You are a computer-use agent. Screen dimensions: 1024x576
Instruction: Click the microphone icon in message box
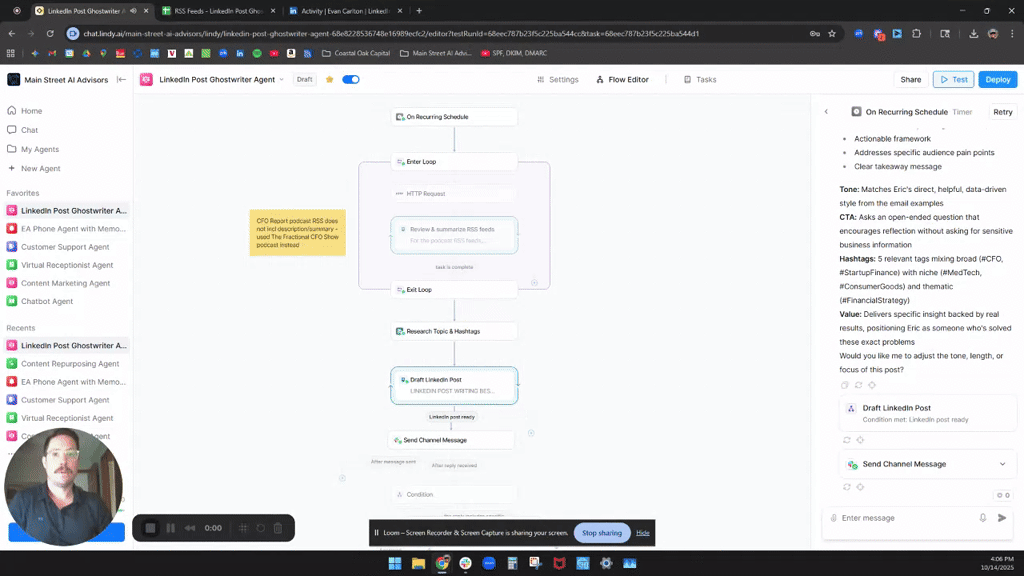click(983, 518)
